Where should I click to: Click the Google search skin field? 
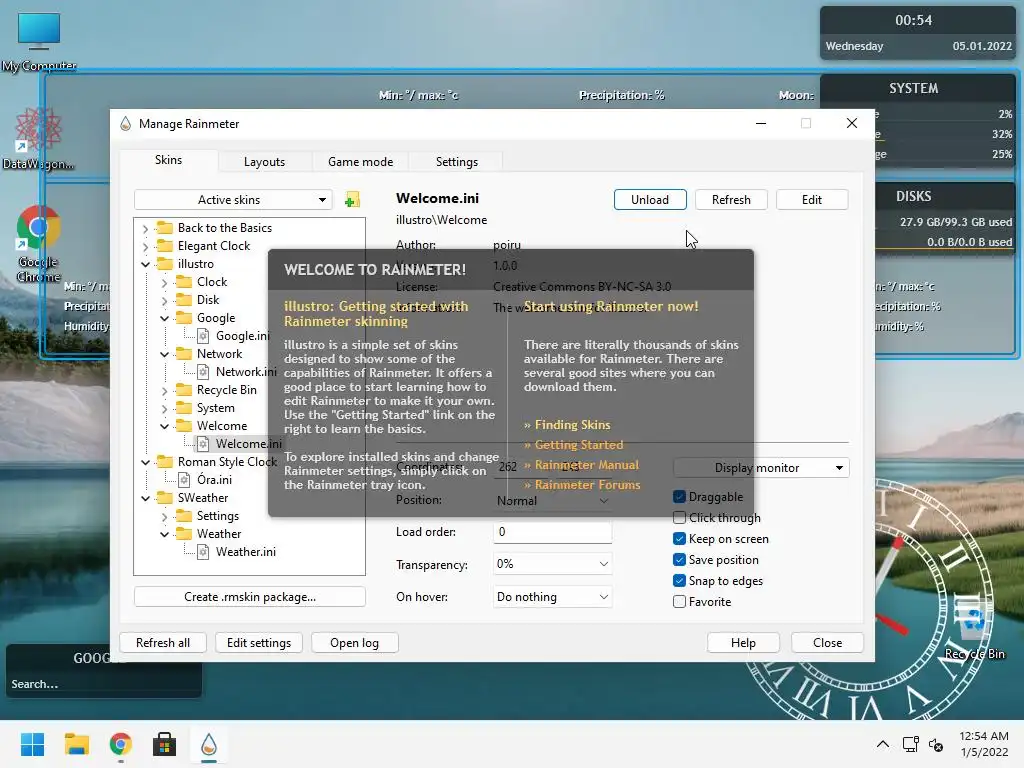click(103, 684)
